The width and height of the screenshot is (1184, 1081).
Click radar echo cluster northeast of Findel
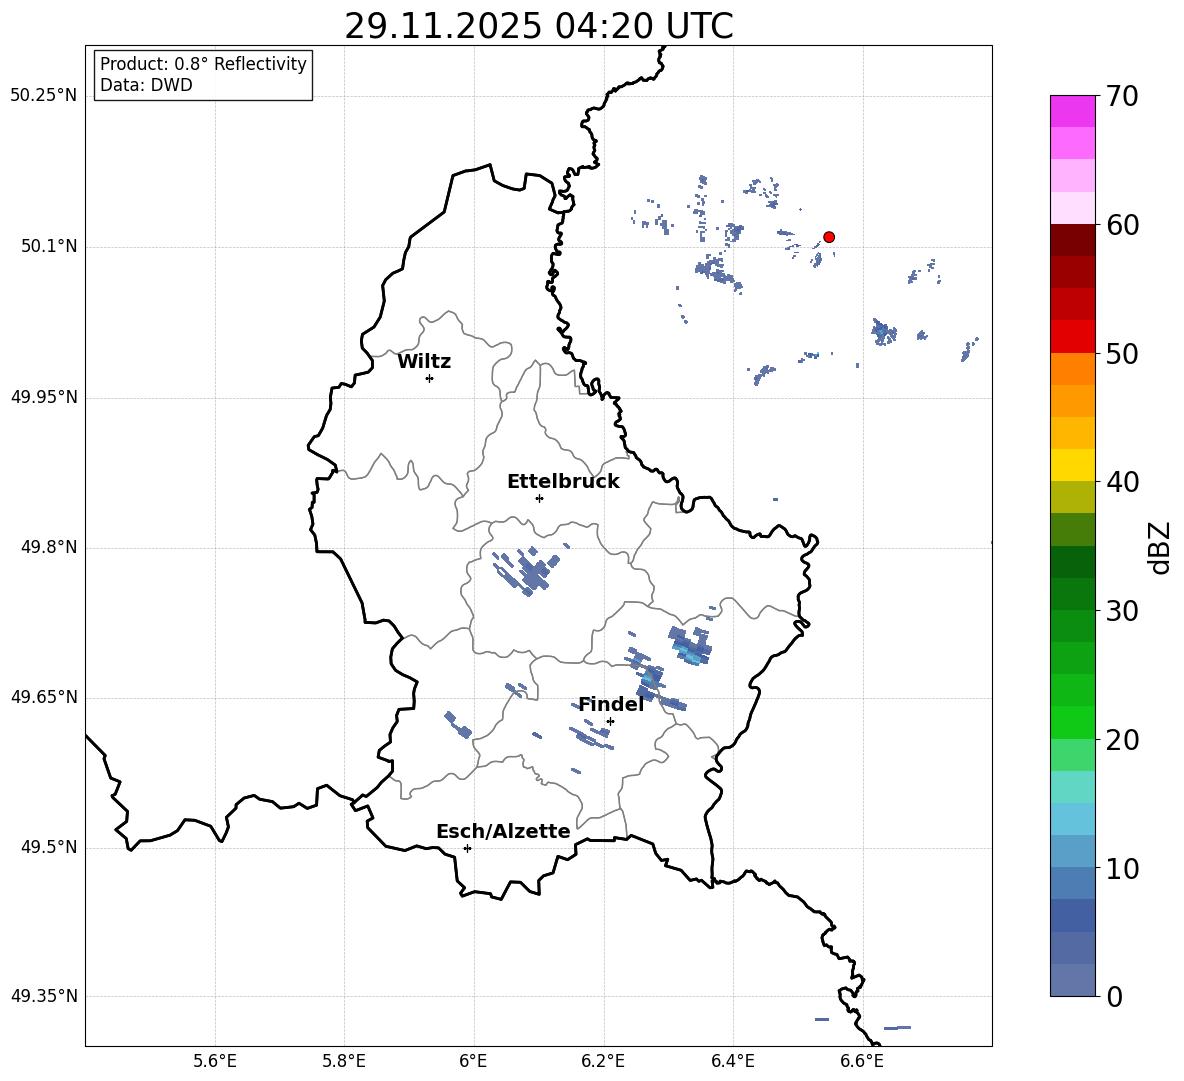click(x=690, y=645)
